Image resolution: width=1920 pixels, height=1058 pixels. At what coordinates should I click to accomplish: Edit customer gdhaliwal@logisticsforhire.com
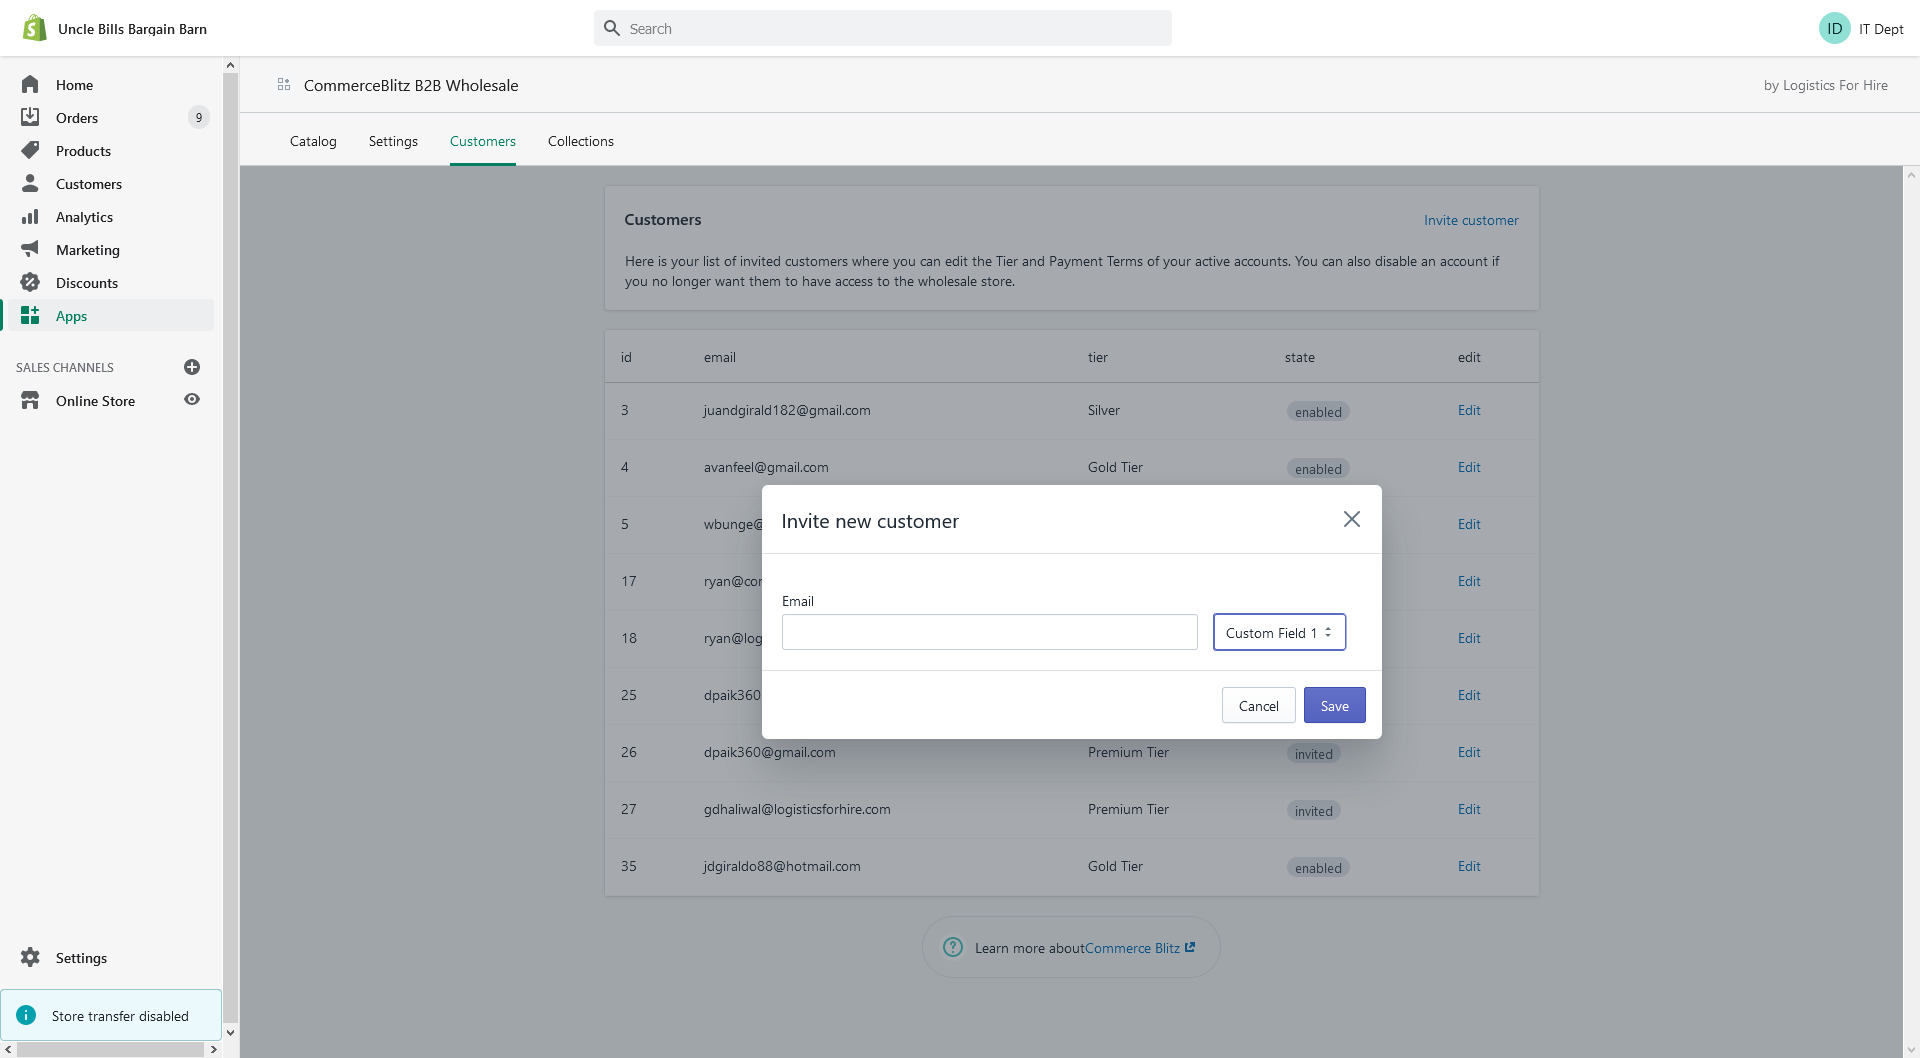click(x=1469, y=809)
